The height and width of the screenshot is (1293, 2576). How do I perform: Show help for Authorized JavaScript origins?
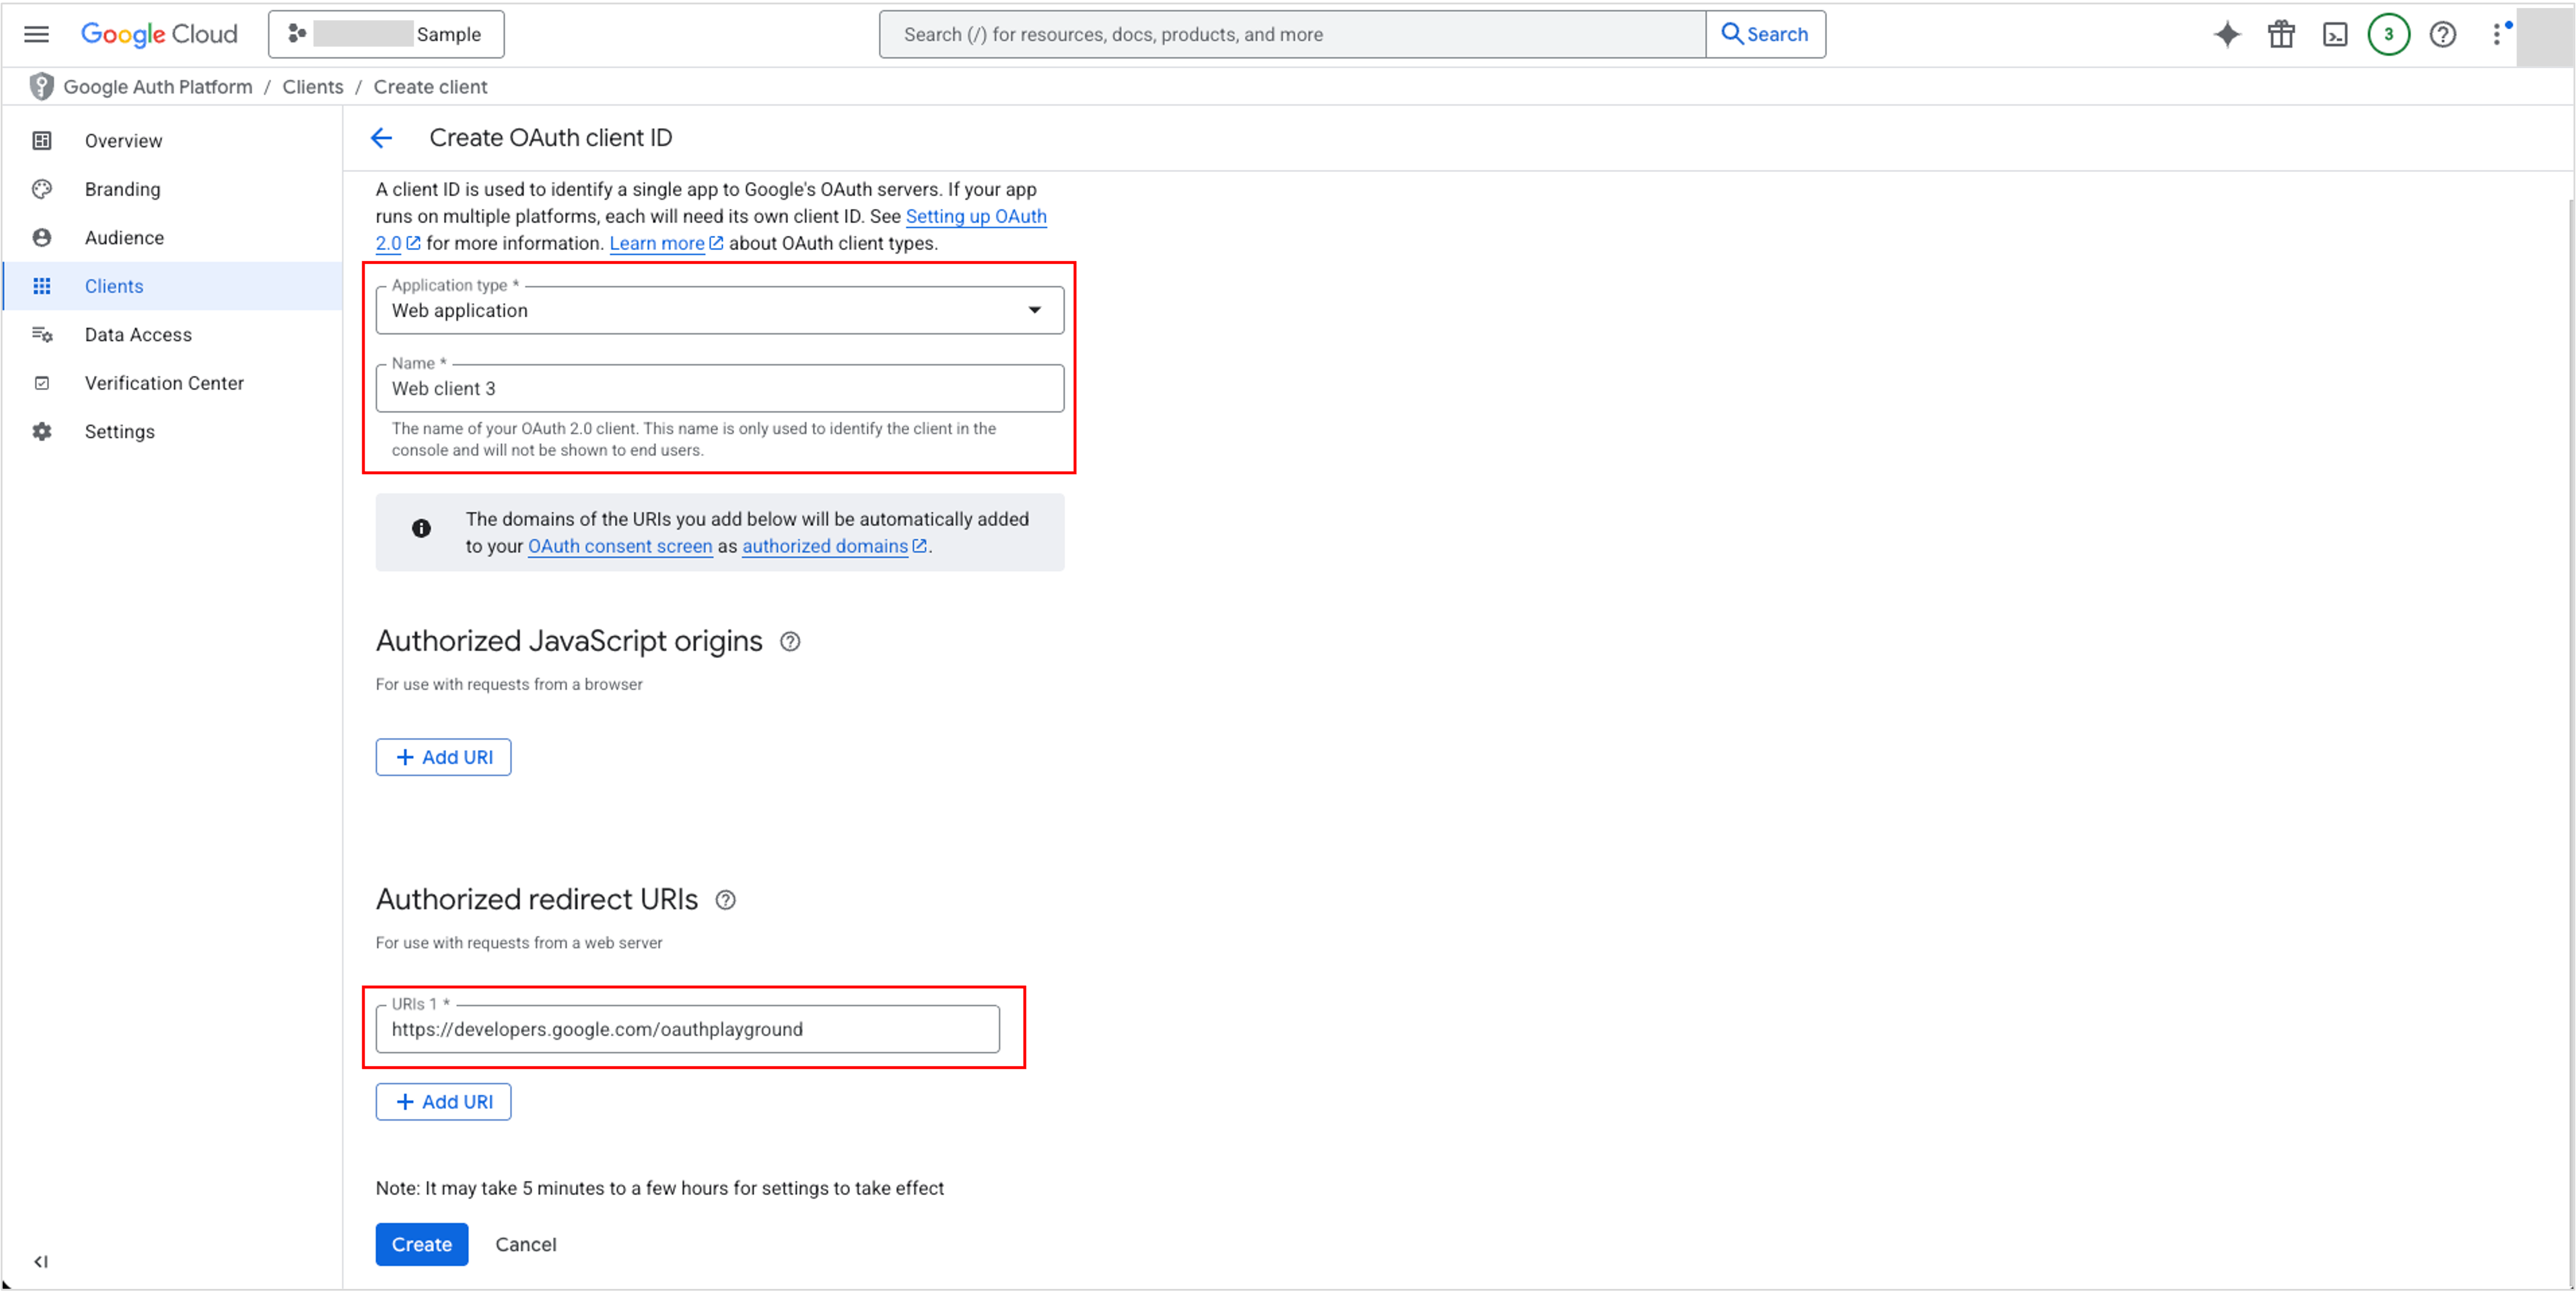coord(790,642)
